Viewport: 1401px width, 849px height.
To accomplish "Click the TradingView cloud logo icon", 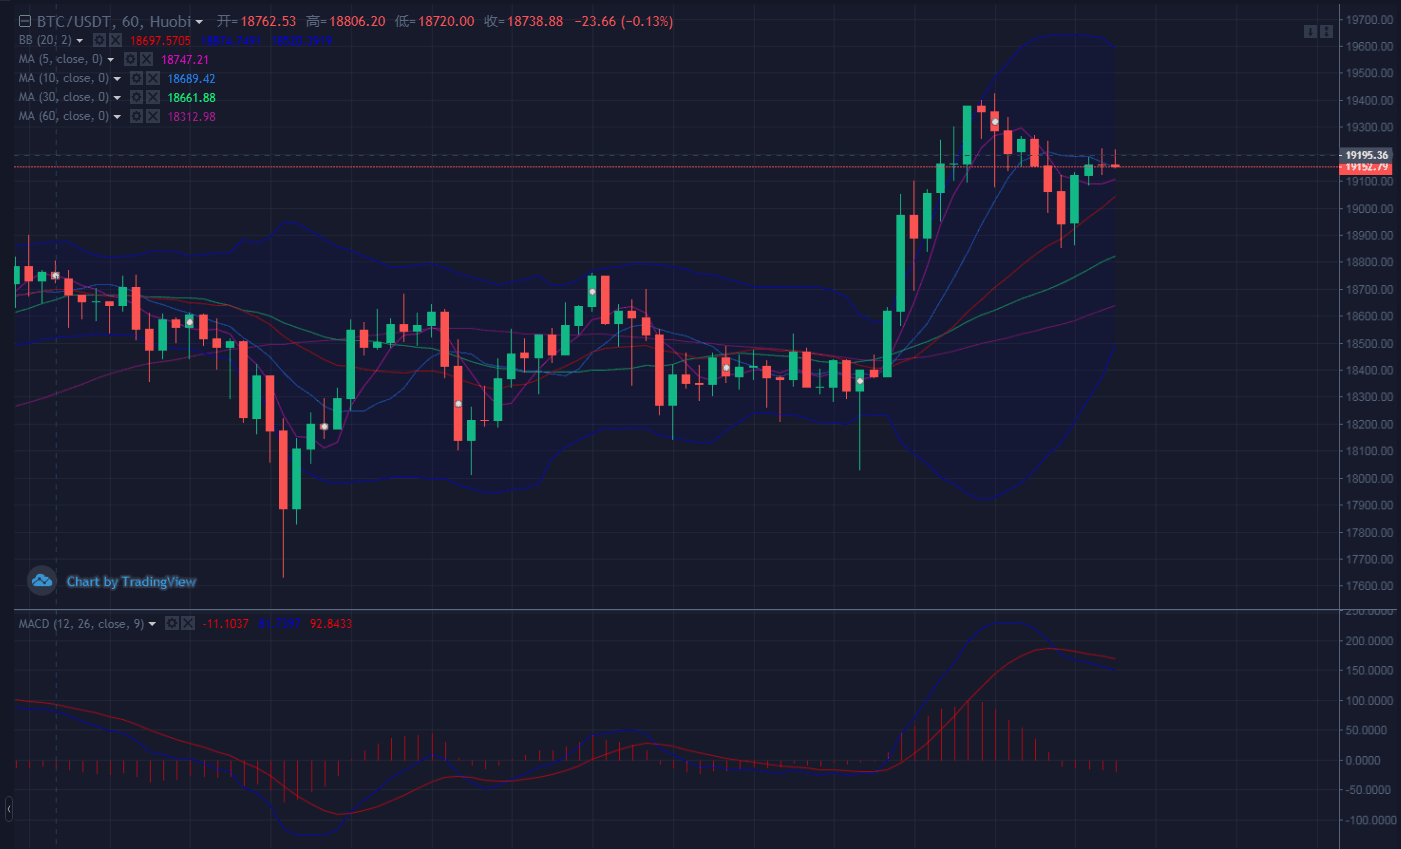I will tap(42, 580).
